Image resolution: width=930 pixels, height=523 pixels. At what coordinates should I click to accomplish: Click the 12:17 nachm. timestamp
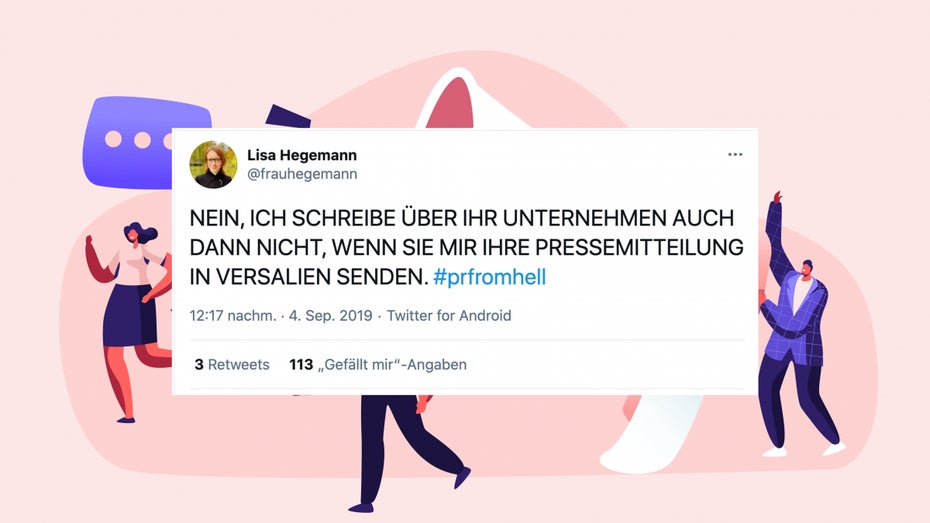coord(232,315)
